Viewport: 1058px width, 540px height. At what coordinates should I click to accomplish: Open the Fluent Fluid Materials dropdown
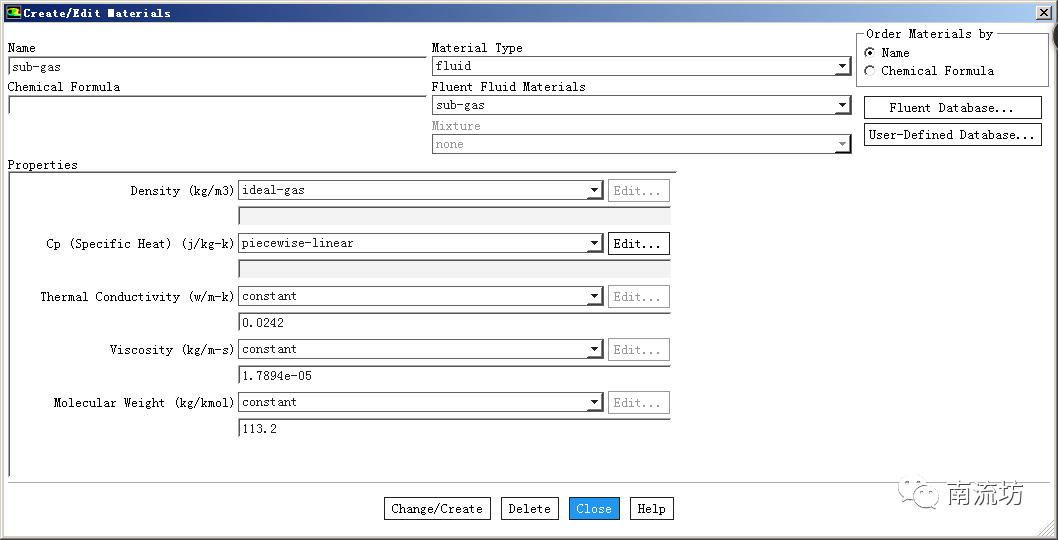641,105
